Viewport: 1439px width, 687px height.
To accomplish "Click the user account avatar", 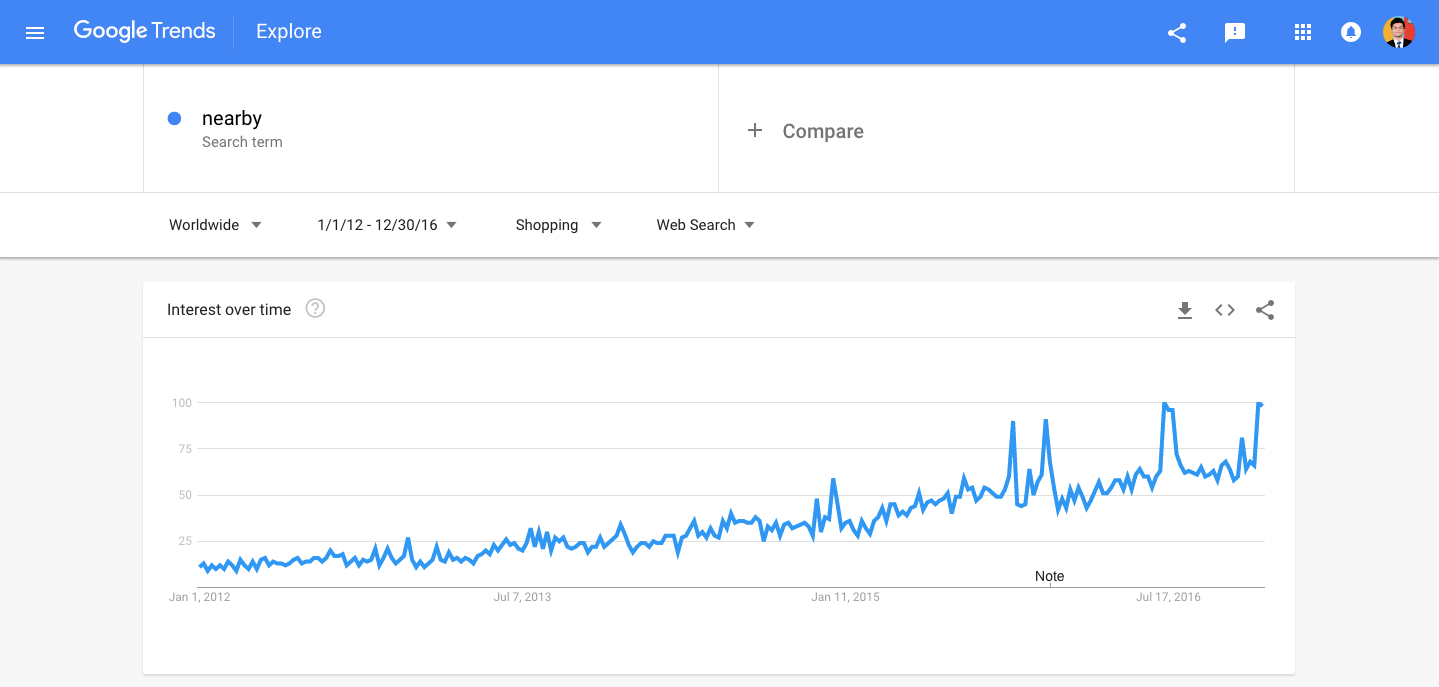I will [x=1398, y=32].
